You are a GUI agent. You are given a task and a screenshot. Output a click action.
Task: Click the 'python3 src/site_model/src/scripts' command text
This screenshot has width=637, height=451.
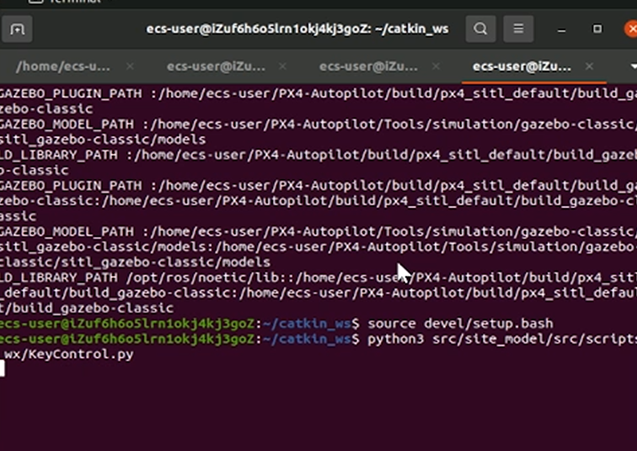(502, 339)
